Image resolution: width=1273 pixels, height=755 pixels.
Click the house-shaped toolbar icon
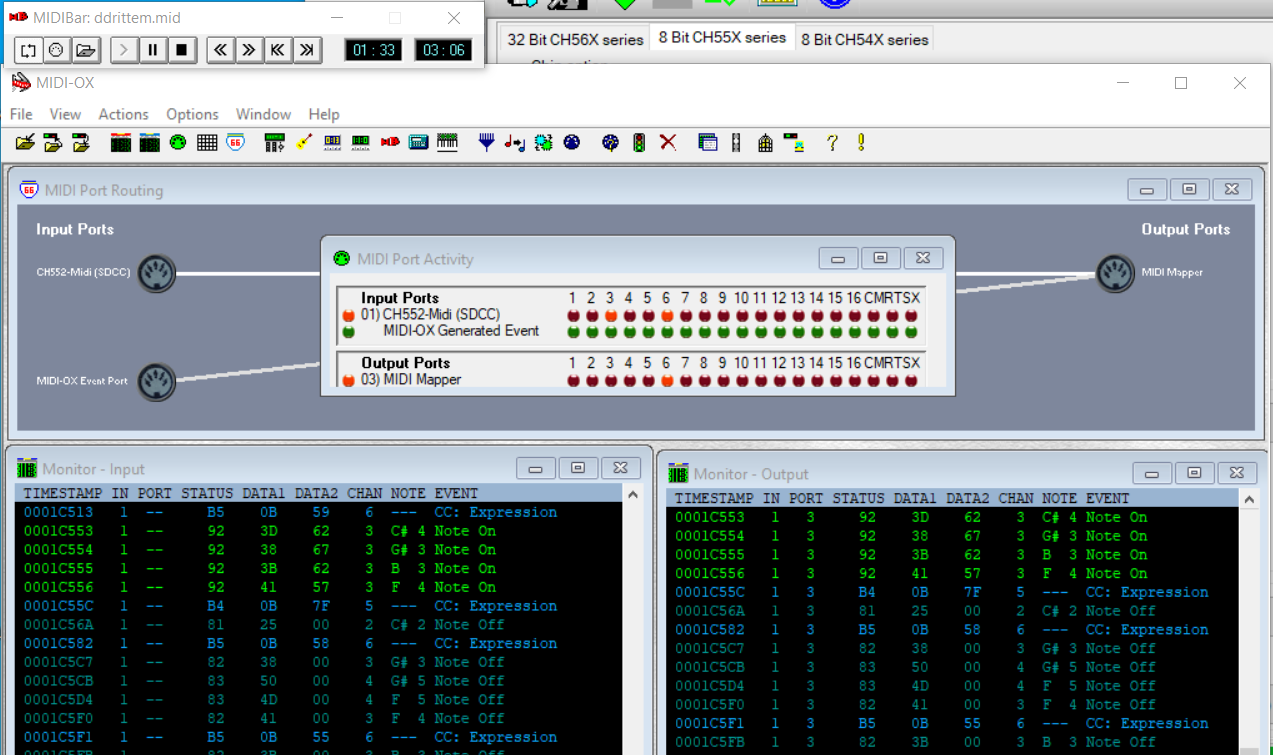coord(765,143)
